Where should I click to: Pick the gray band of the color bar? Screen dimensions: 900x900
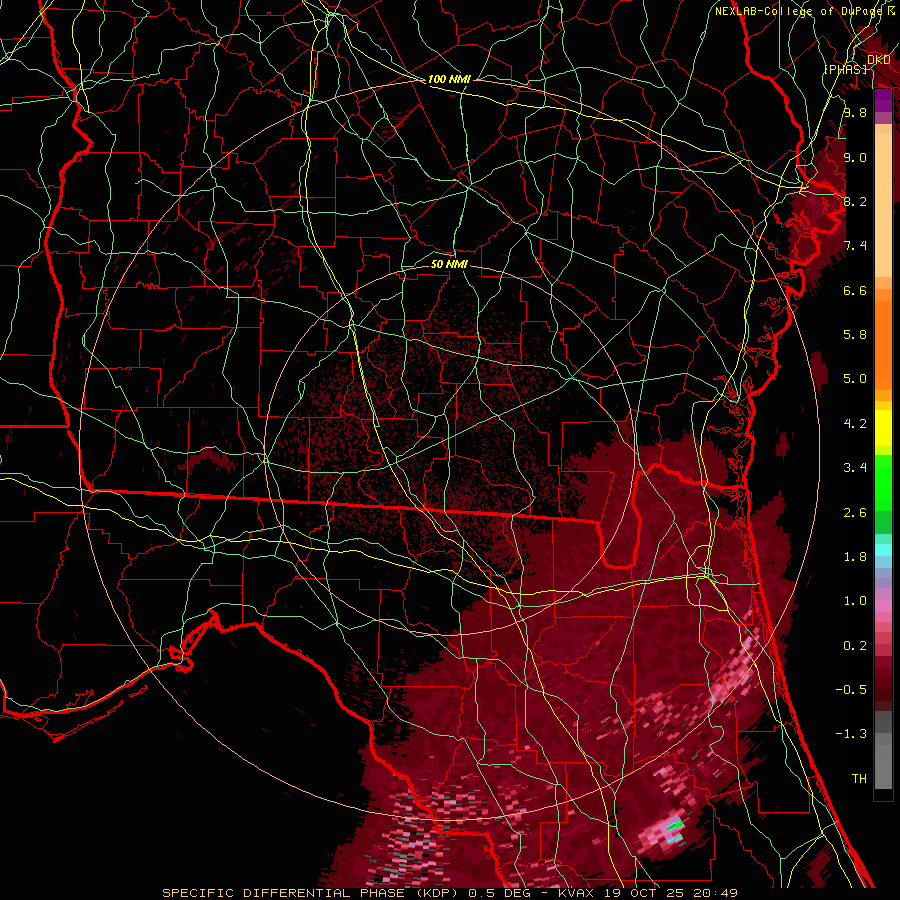pyautogui.click(x=883, y=750)
